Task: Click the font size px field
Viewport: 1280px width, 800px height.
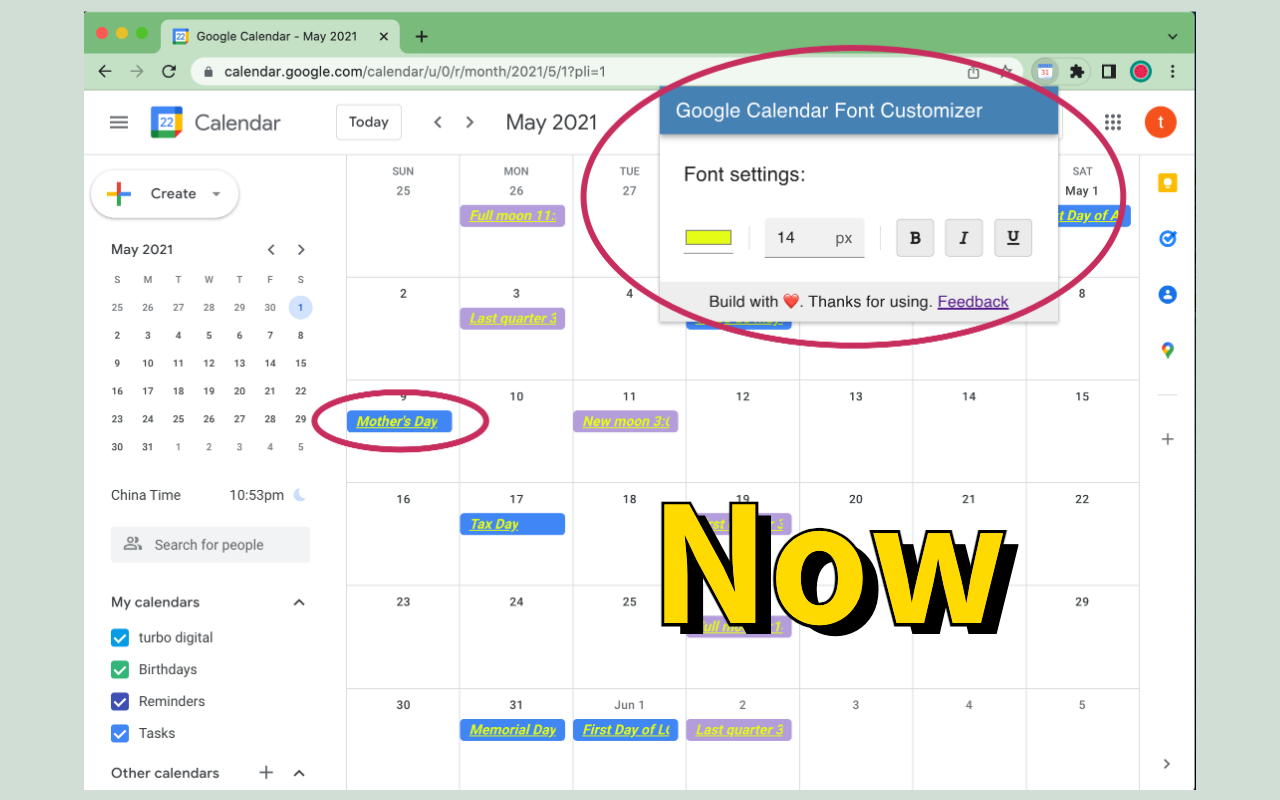Action: 814,238
